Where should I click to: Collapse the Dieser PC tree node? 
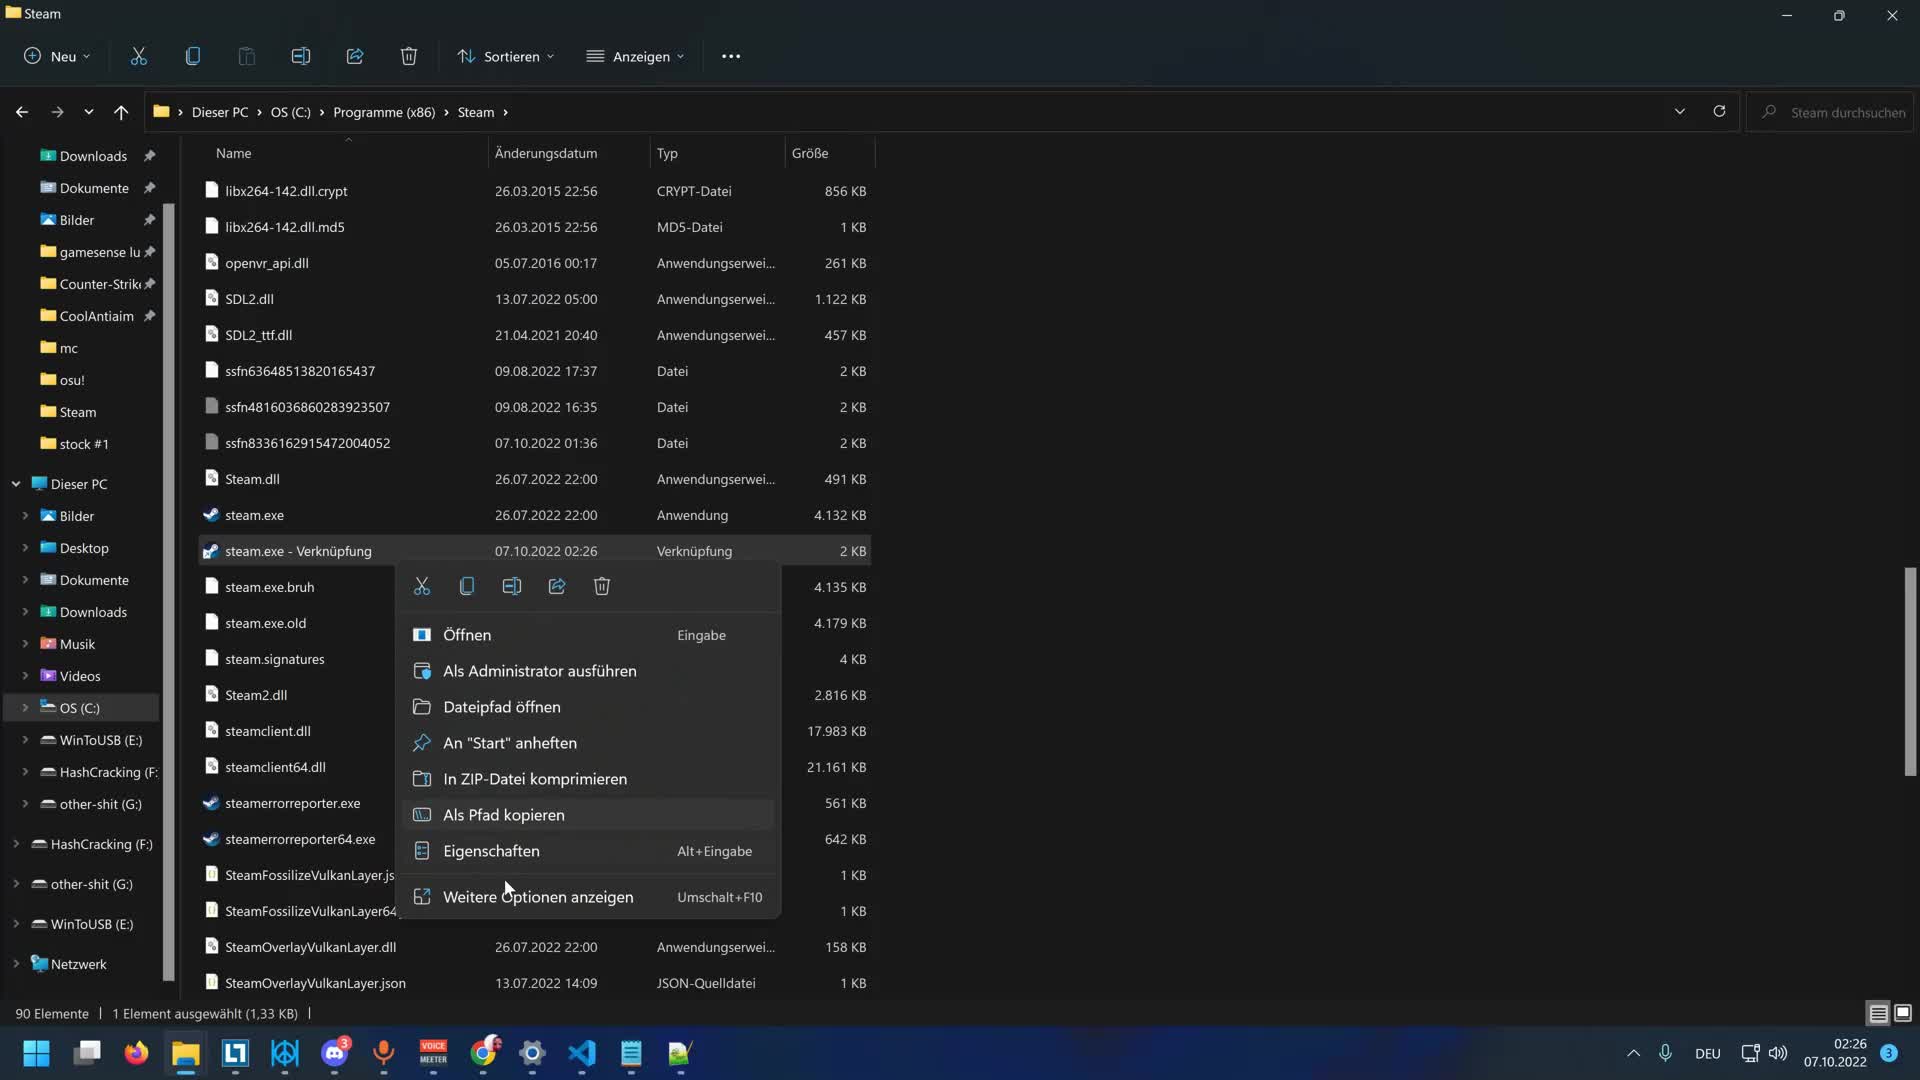[x=16, y=484]
